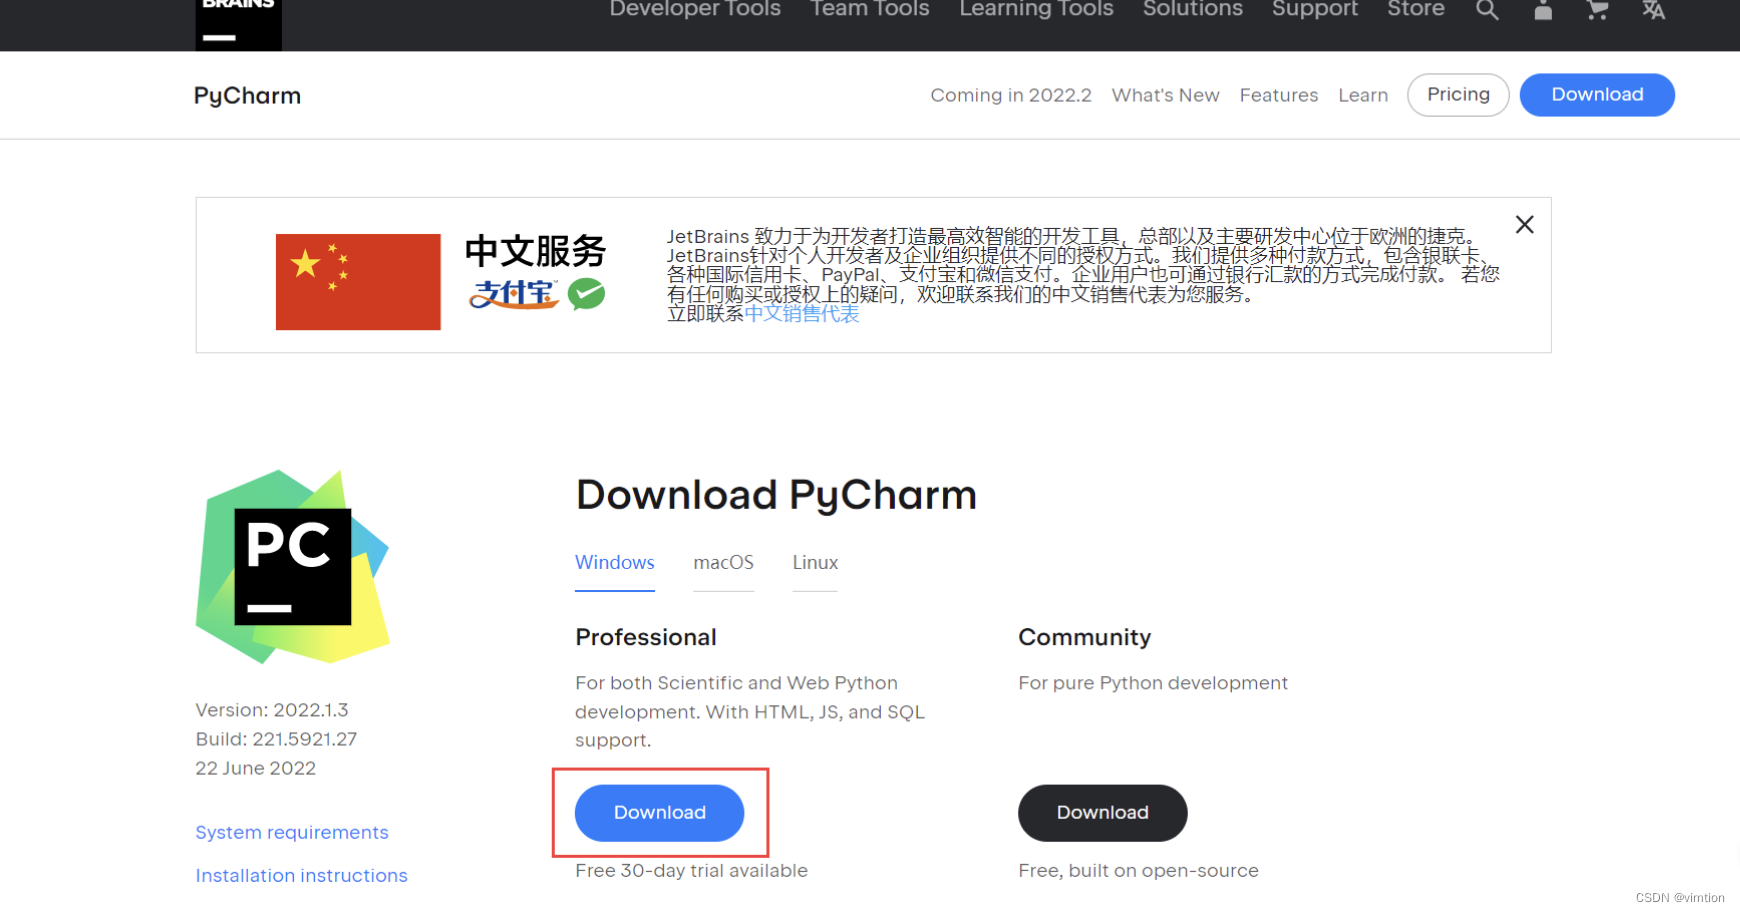
Task: Click the Version: 2022.1.3 text
Action: [272, 710]
